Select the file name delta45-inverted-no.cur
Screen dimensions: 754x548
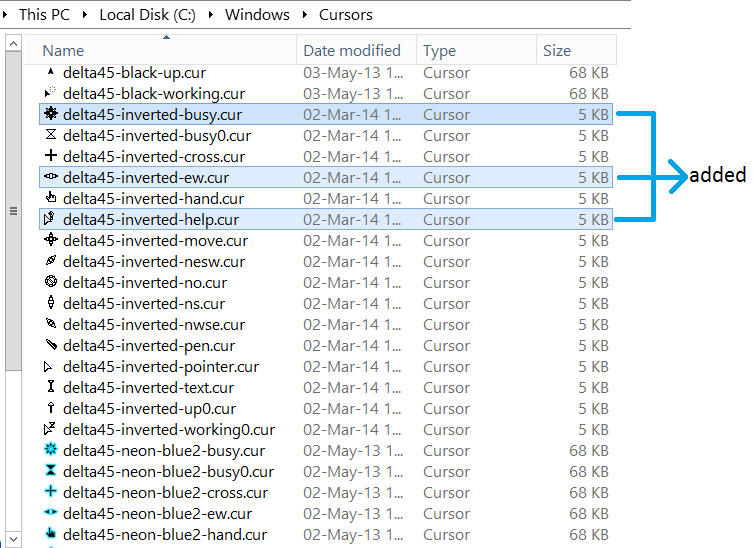145,282
